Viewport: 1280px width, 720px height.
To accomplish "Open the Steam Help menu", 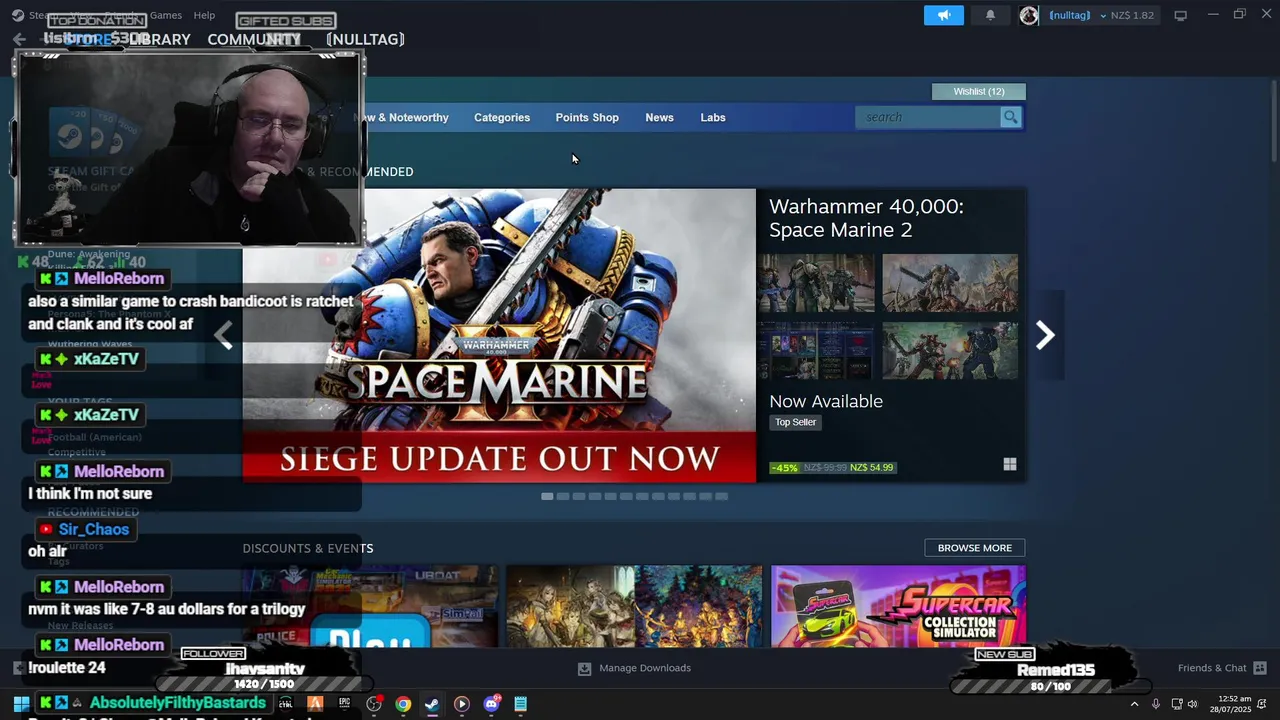I will click(204, 15).
